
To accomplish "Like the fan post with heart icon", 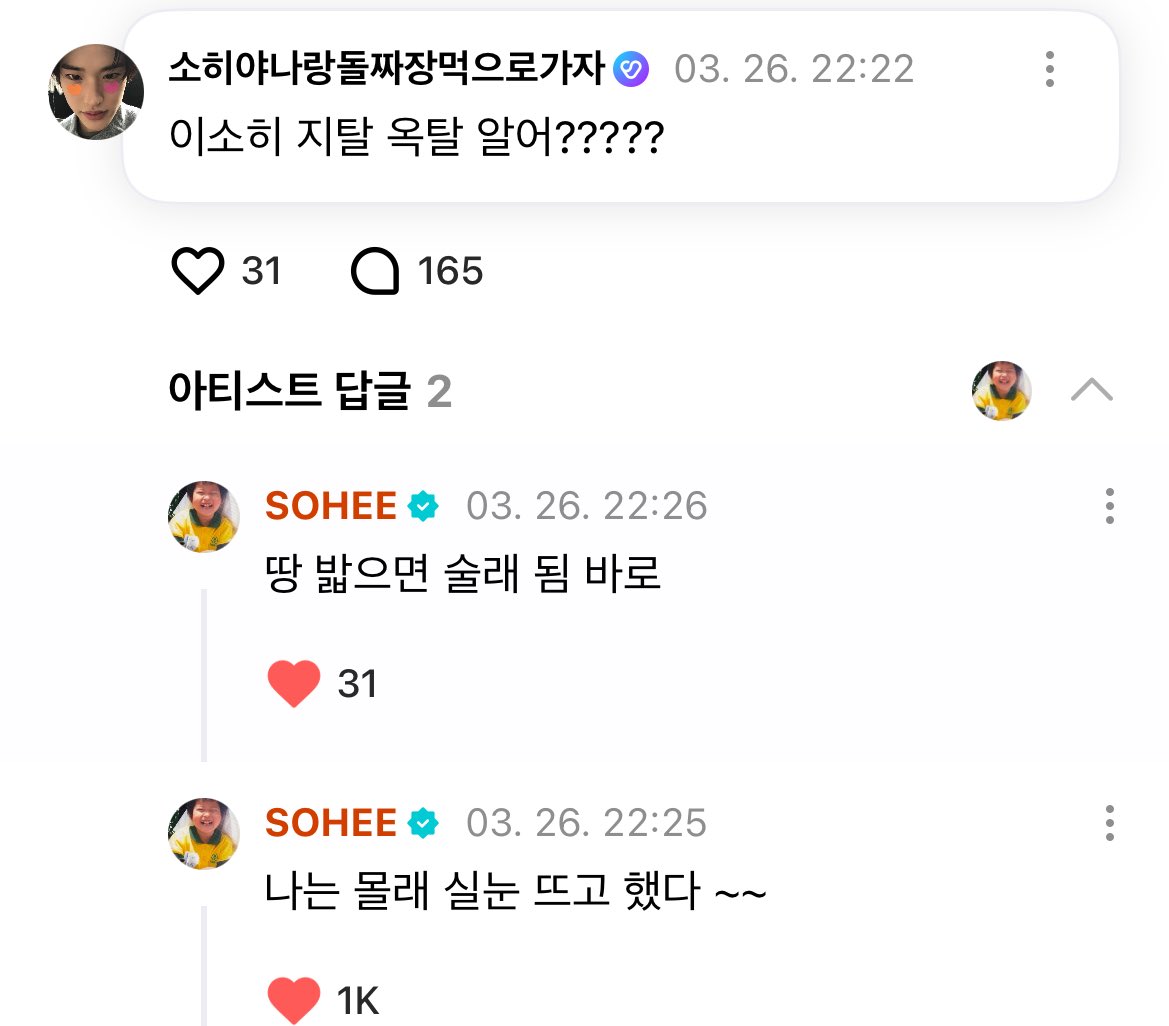I will click(x=198, y=271).
